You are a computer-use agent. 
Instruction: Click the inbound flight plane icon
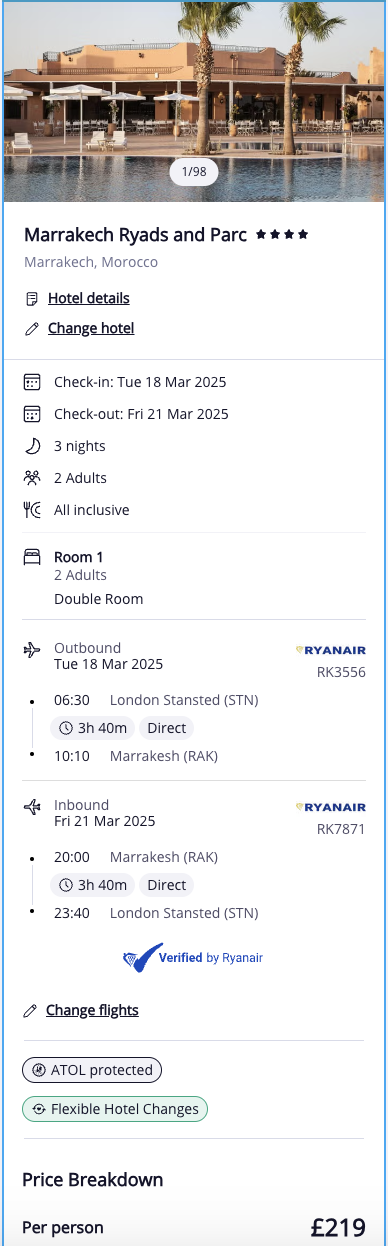coord(32,806)
